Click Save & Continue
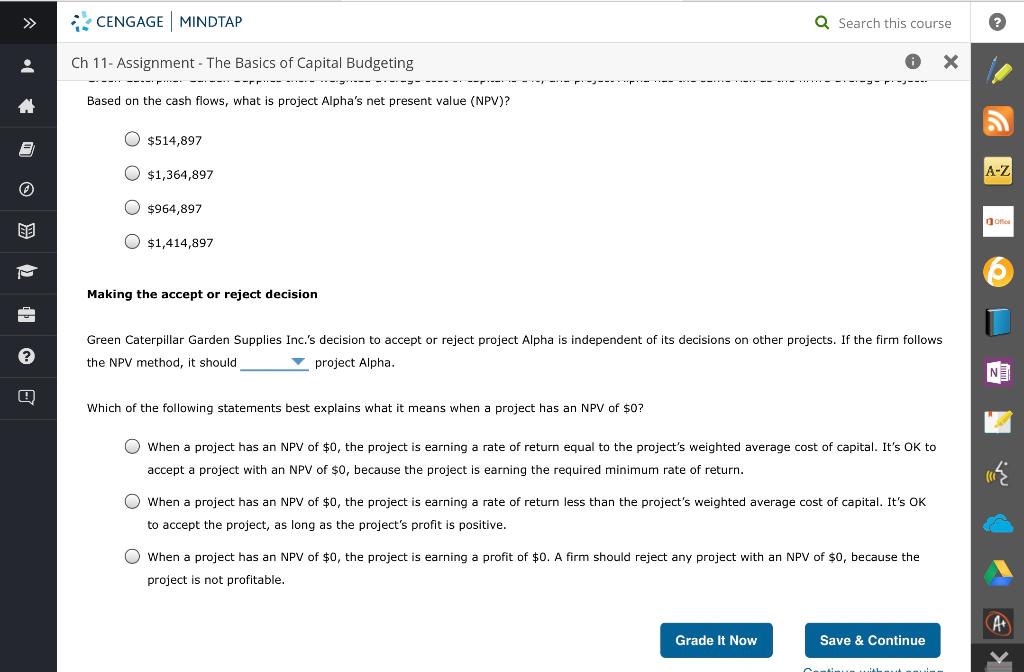 872,640
